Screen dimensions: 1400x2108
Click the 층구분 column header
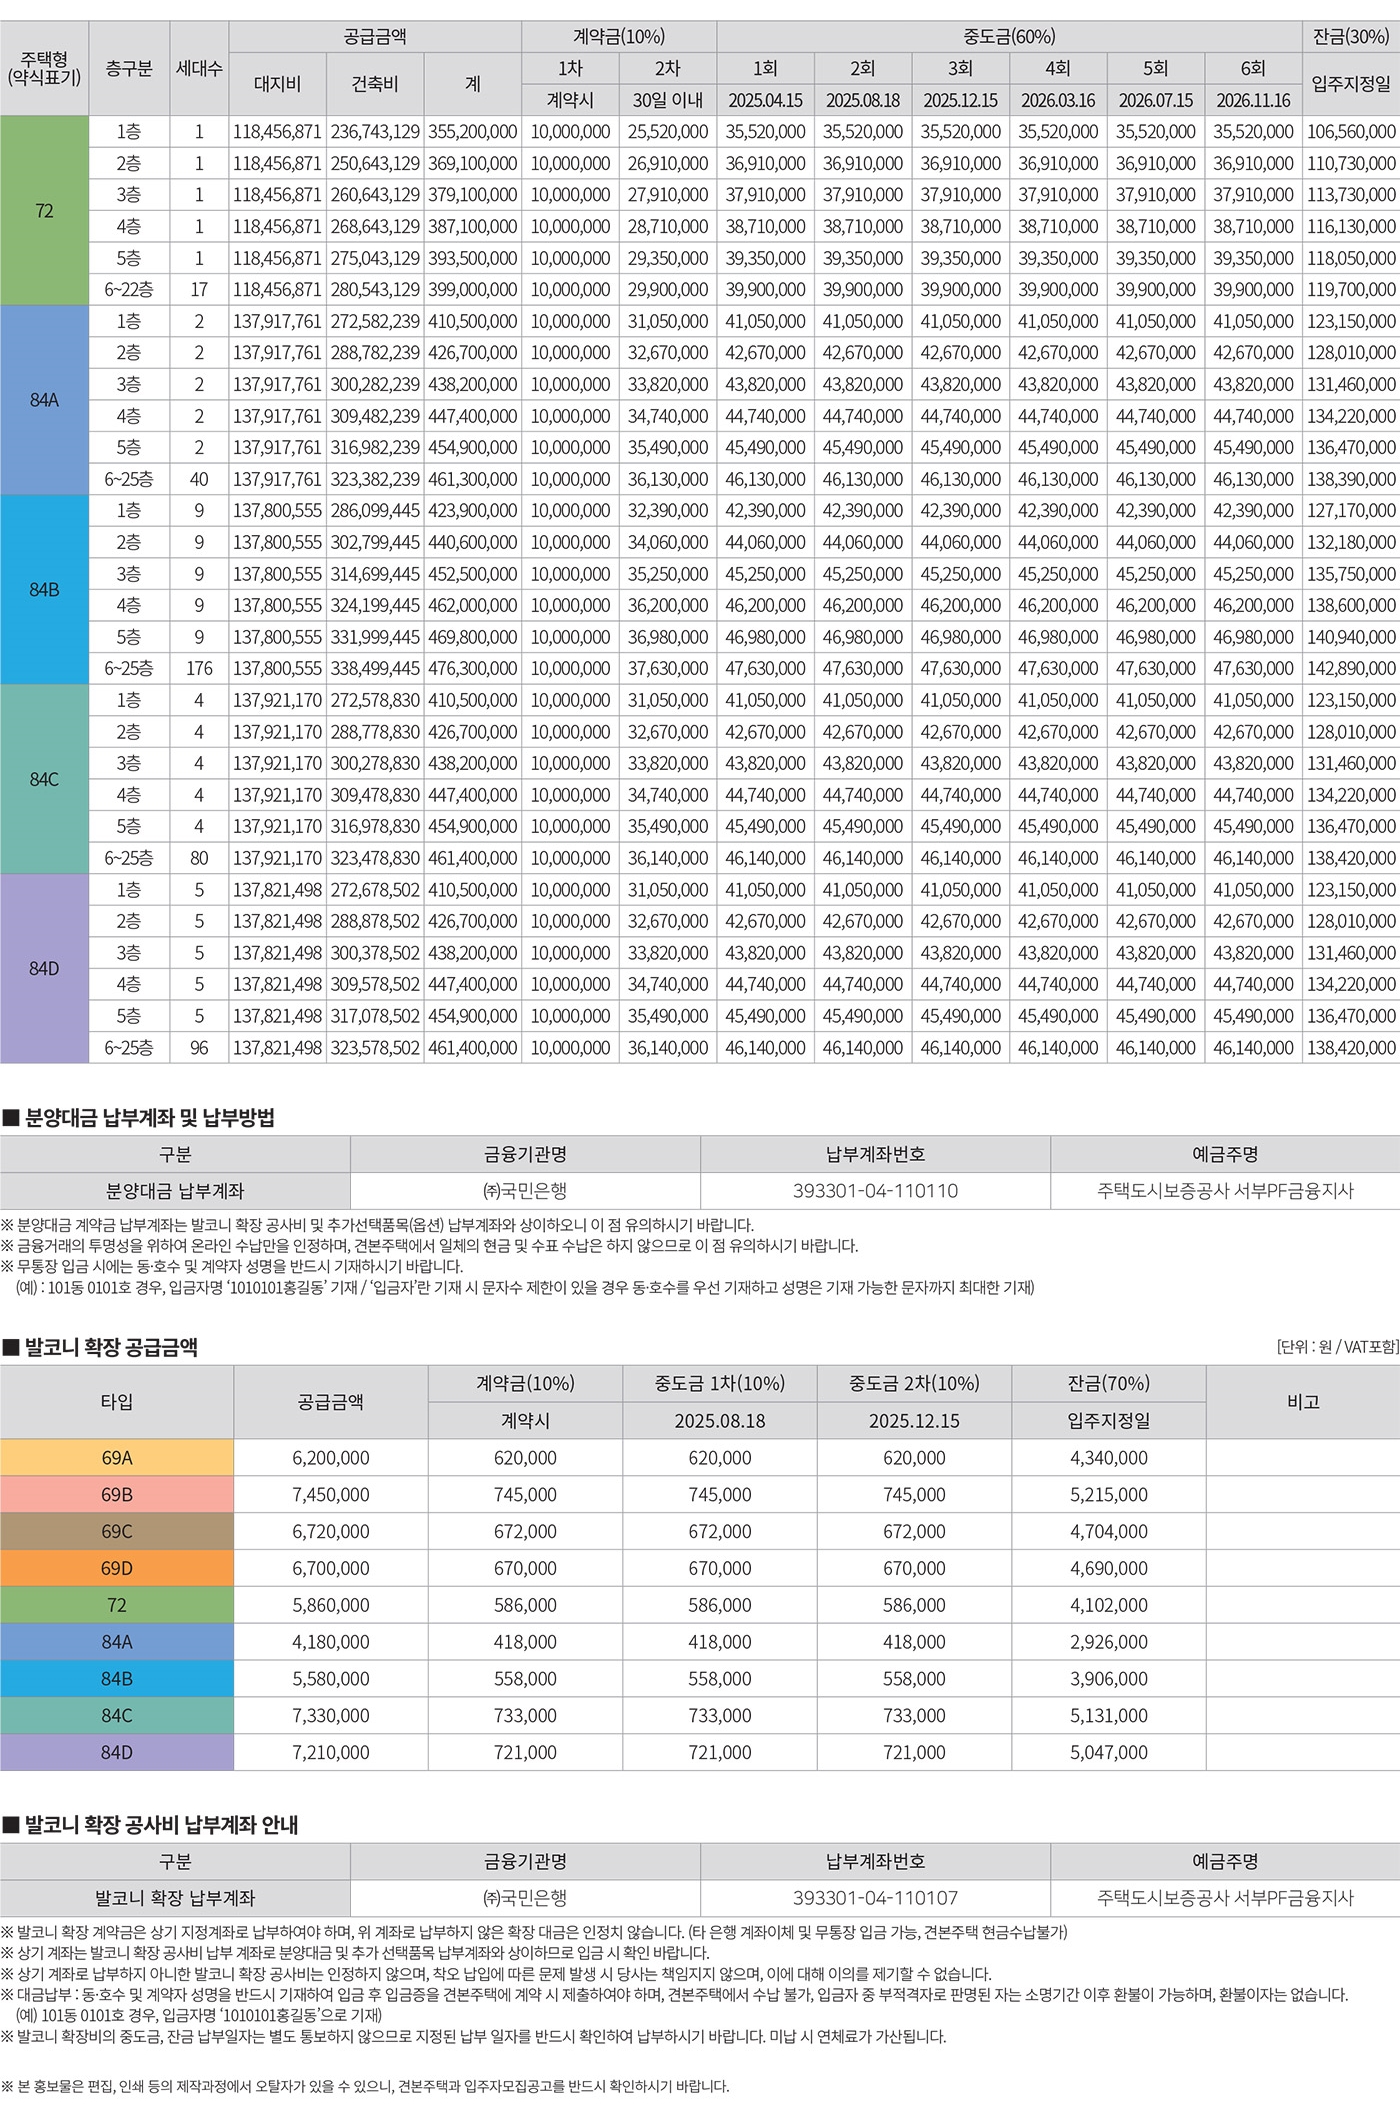coord(129,68)
